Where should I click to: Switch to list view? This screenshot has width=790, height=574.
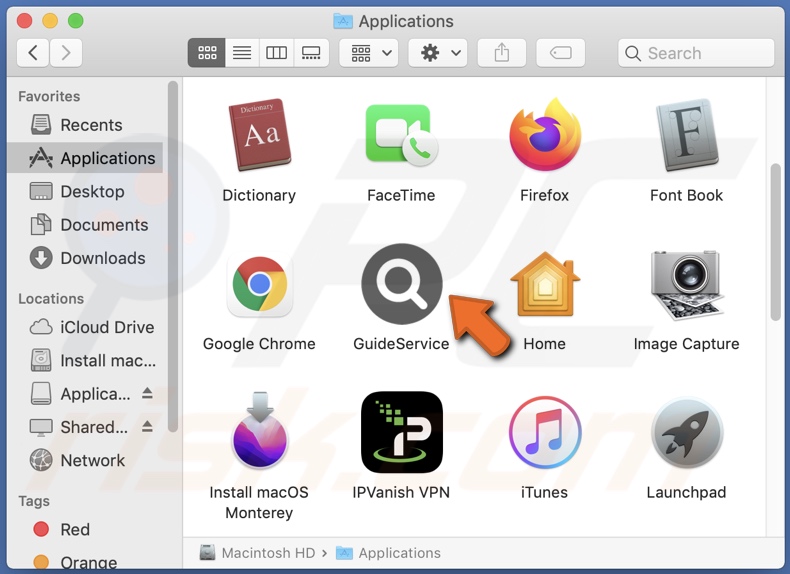242,53
